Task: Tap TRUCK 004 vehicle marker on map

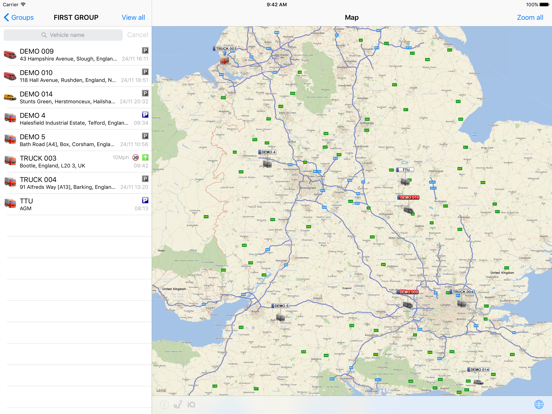Action: point(462,303)
